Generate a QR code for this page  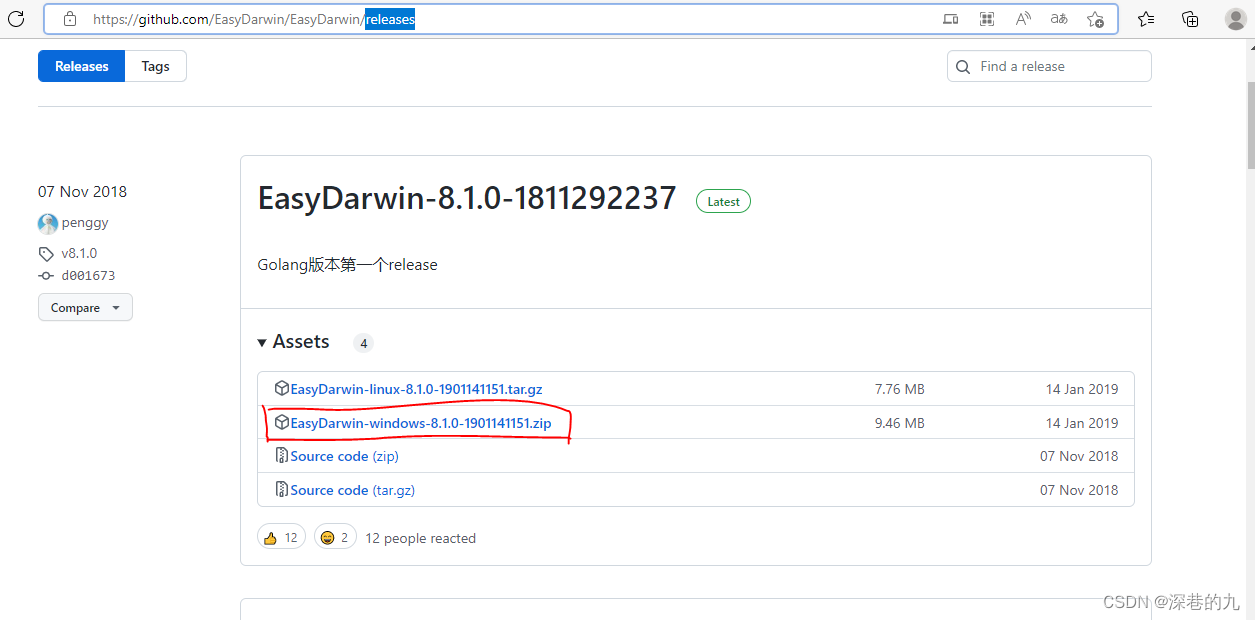pyautogui.click(x=986, y=18)
